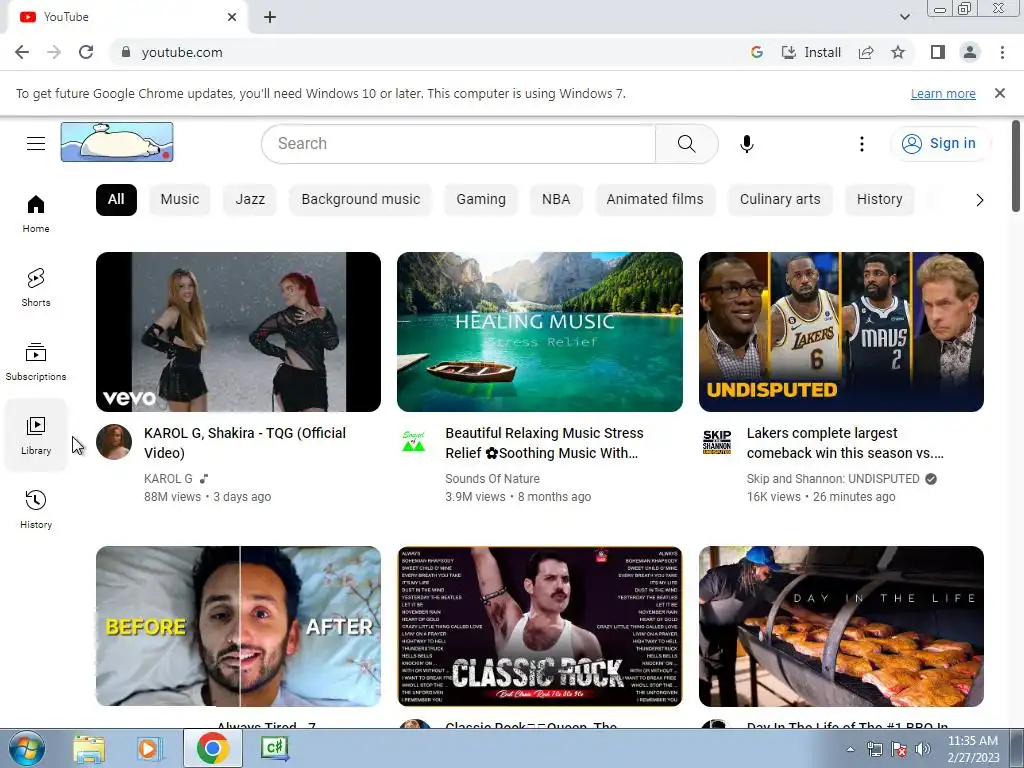Filter by Jazz chip
This screenshot has height=768, width=1024.
tap(250, 199)
